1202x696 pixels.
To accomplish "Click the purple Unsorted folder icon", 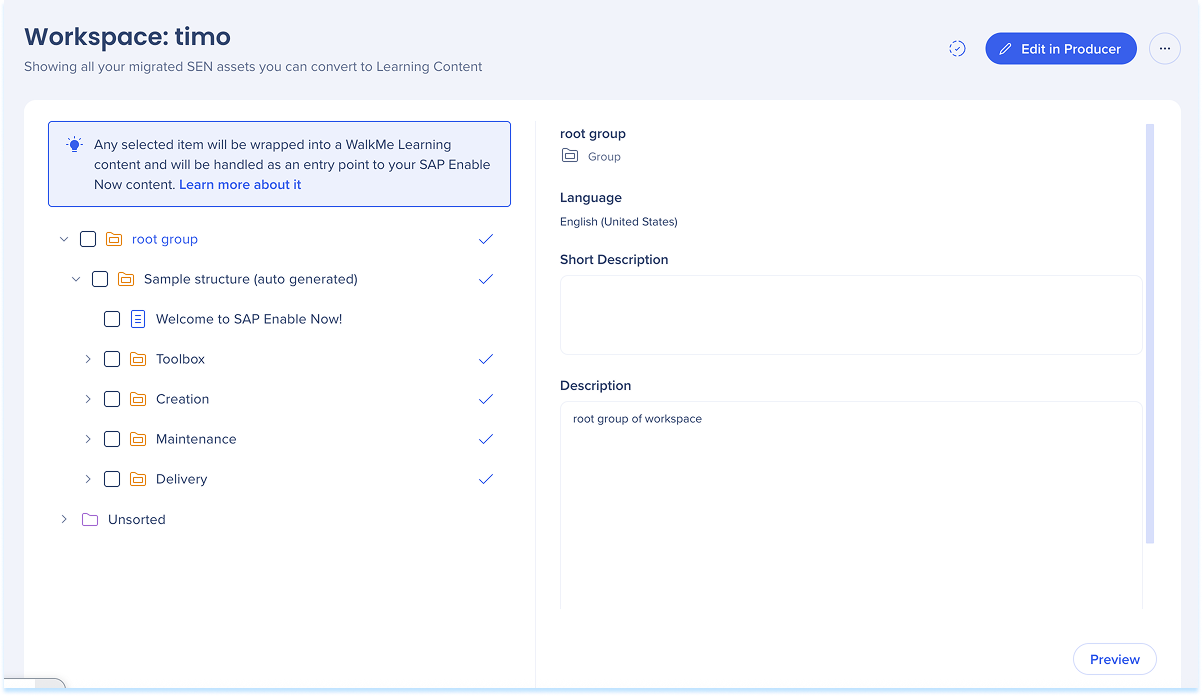I will point(90,520).
